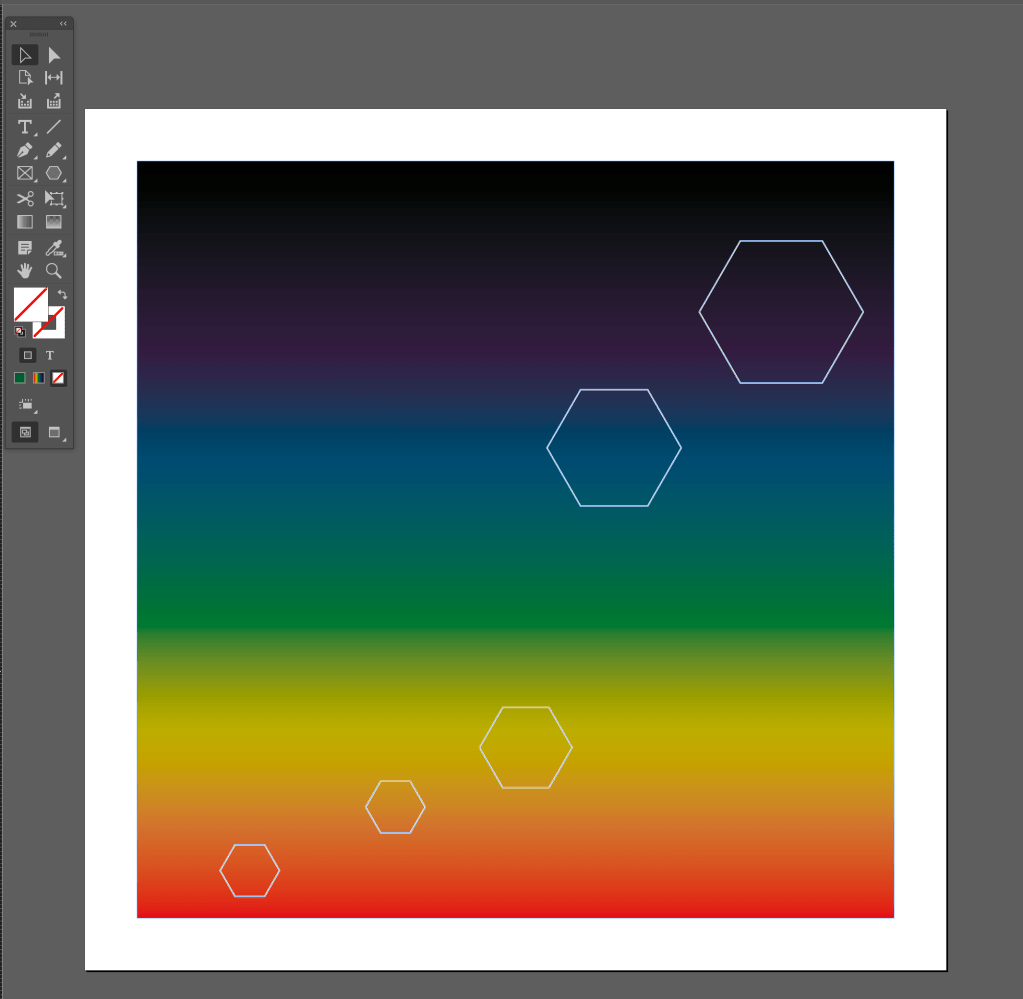Toggle formatting affects text
Viewport: 1023px width, 999px height.
coord(50,355)
